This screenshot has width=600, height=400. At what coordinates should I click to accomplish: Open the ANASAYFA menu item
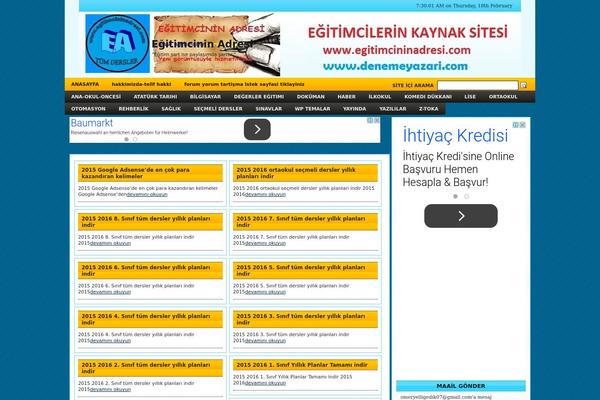(85, 84)
